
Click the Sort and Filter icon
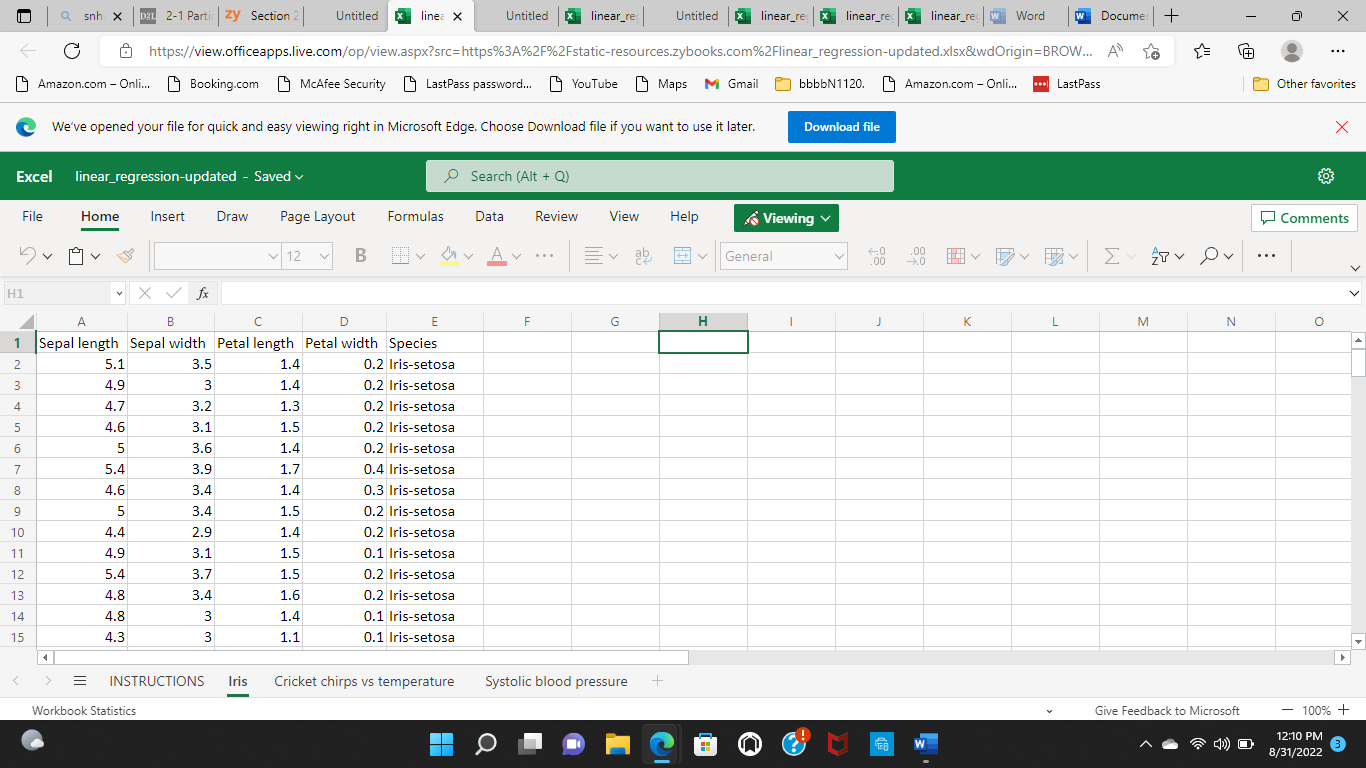click(x=1160, y=256)
